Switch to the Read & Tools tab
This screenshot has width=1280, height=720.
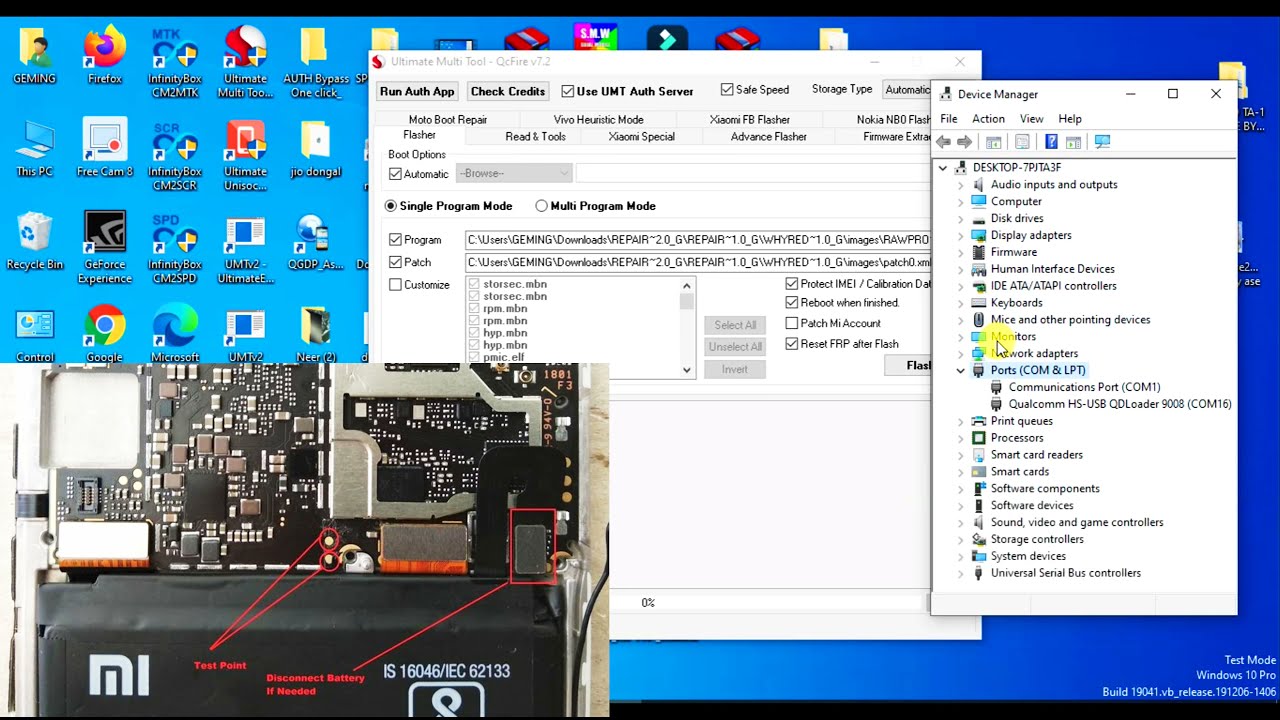pyautogui.click(x=535, y=137)
